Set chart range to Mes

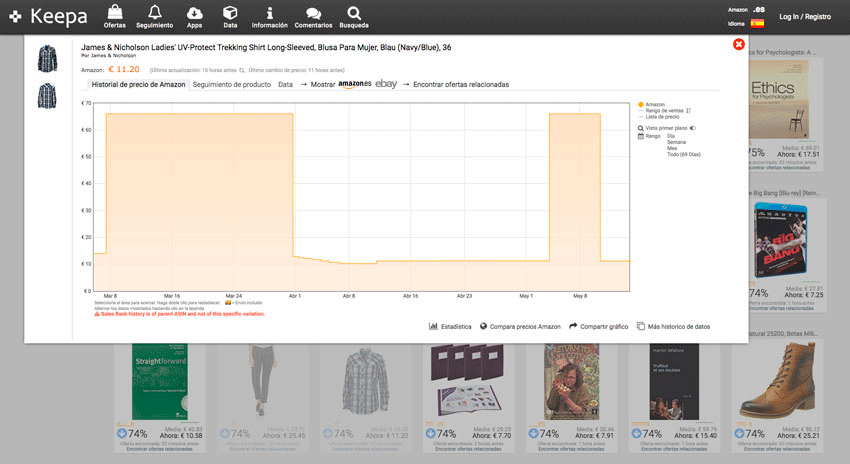[672, 148]
